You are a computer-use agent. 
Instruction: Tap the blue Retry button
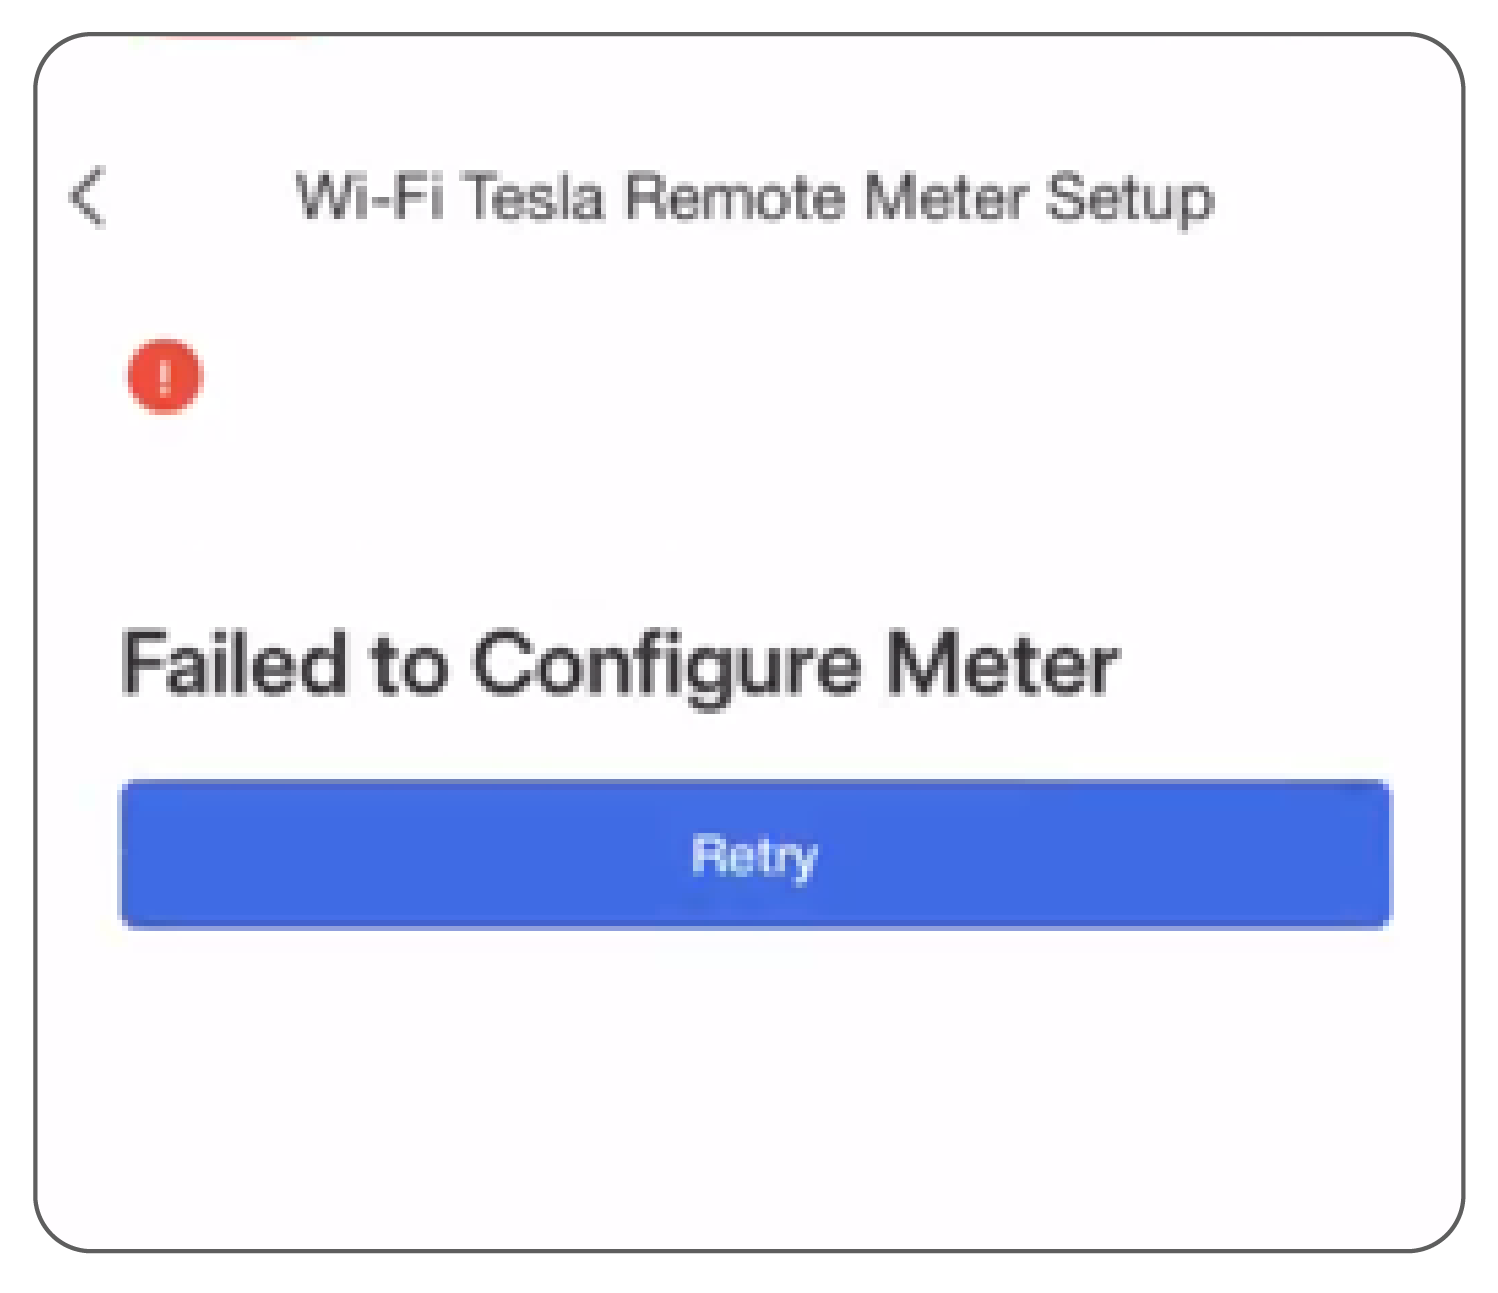tap(755, 854)
